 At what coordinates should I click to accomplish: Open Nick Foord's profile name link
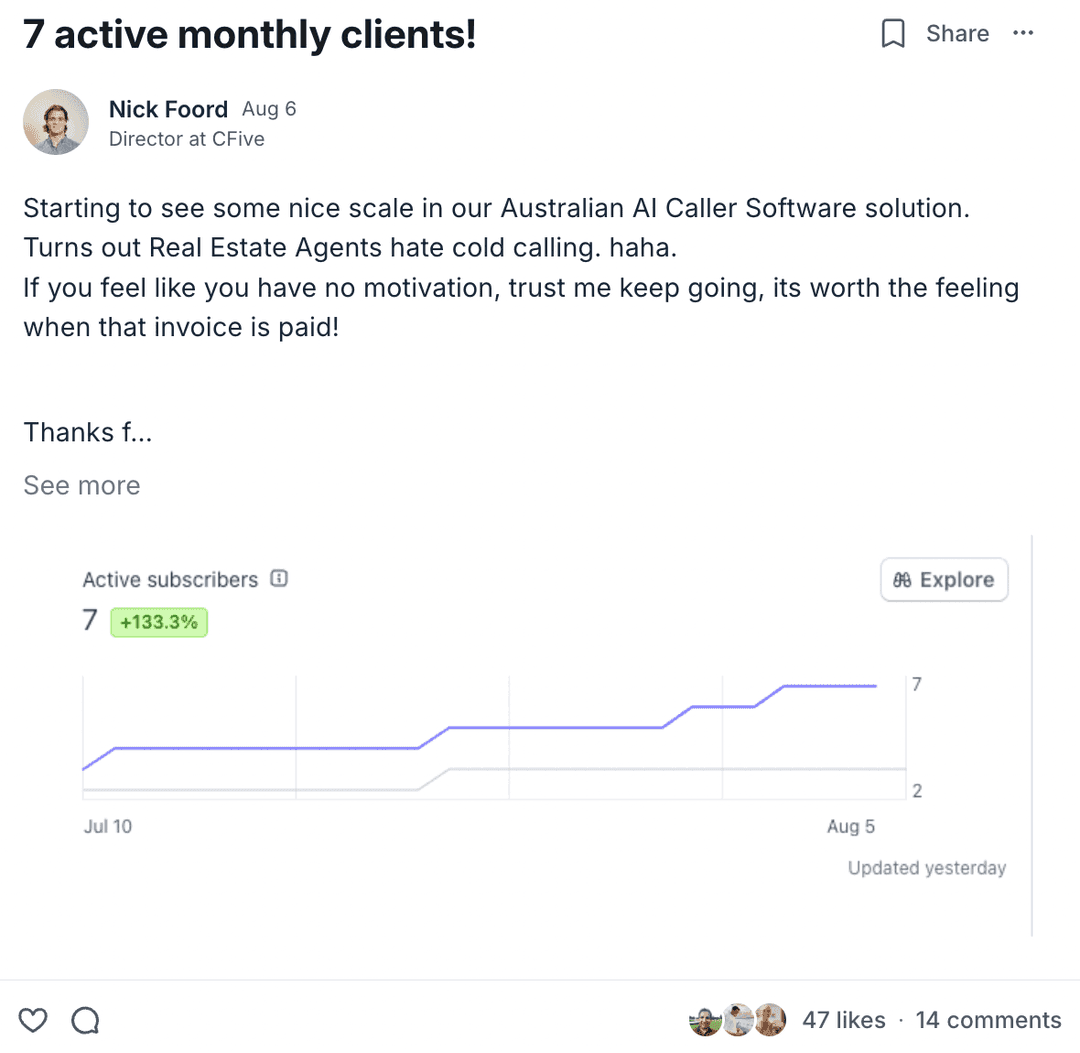click(168, 109)
